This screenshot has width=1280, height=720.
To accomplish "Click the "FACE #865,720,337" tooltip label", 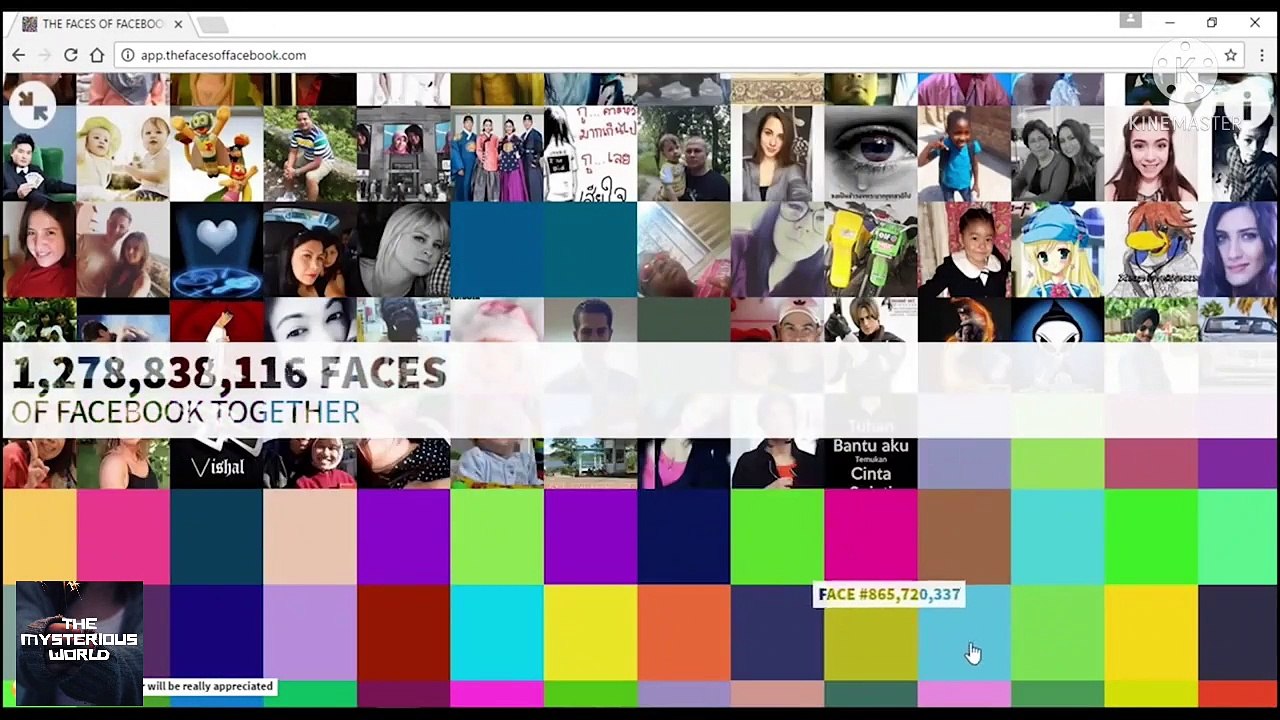I will click(889, 595).
